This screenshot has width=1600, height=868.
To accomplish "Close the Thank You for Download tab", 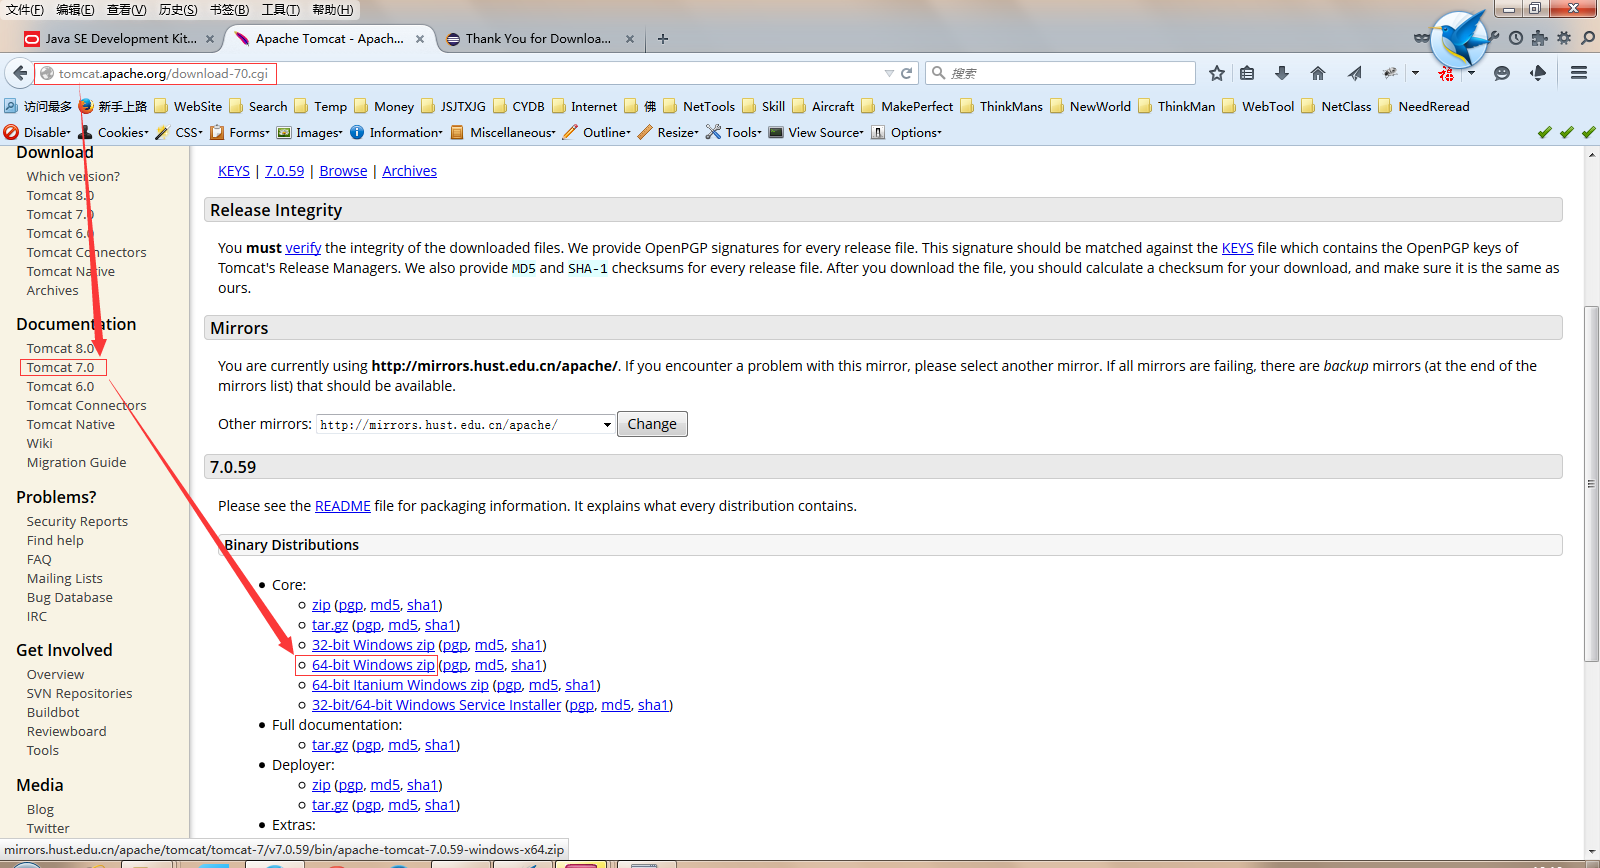I will point(630,39).
